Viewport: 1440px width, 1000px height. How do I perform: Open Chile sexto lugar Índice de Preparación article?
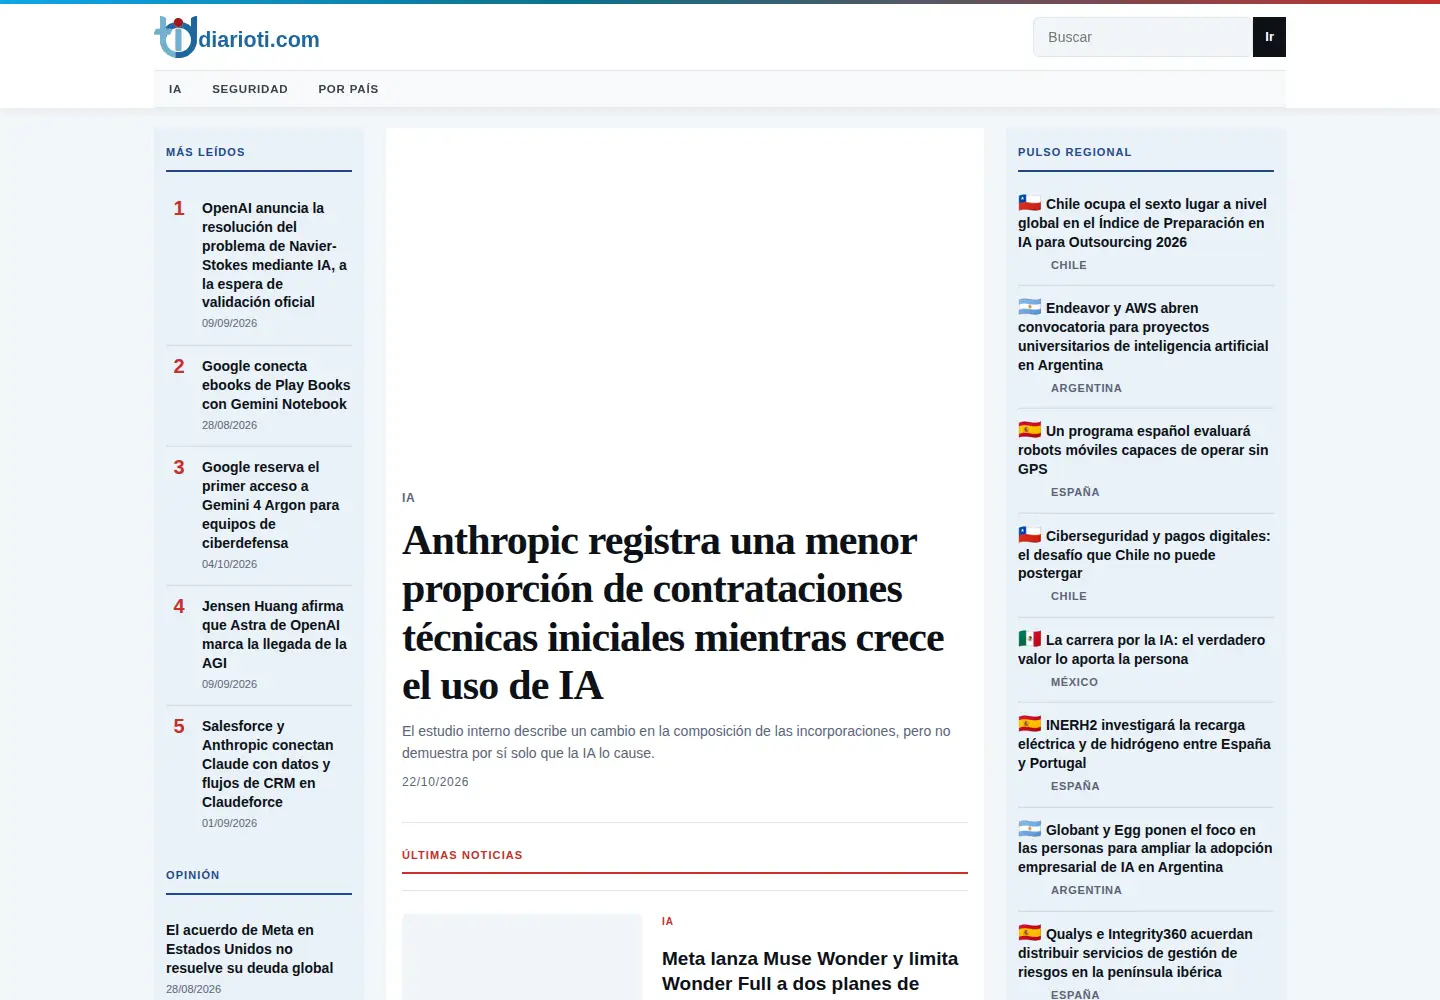coord(1144,223)
